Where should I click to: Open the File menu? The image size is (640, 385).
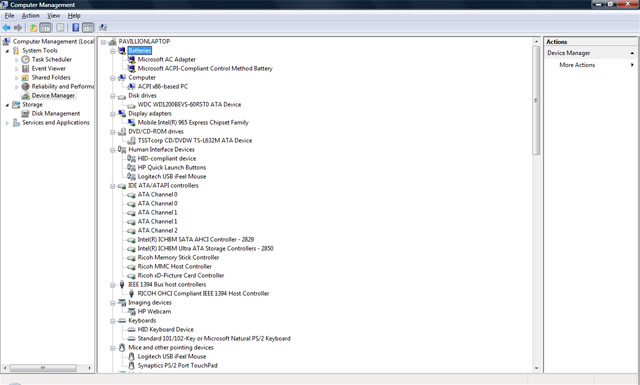[9, 16]
